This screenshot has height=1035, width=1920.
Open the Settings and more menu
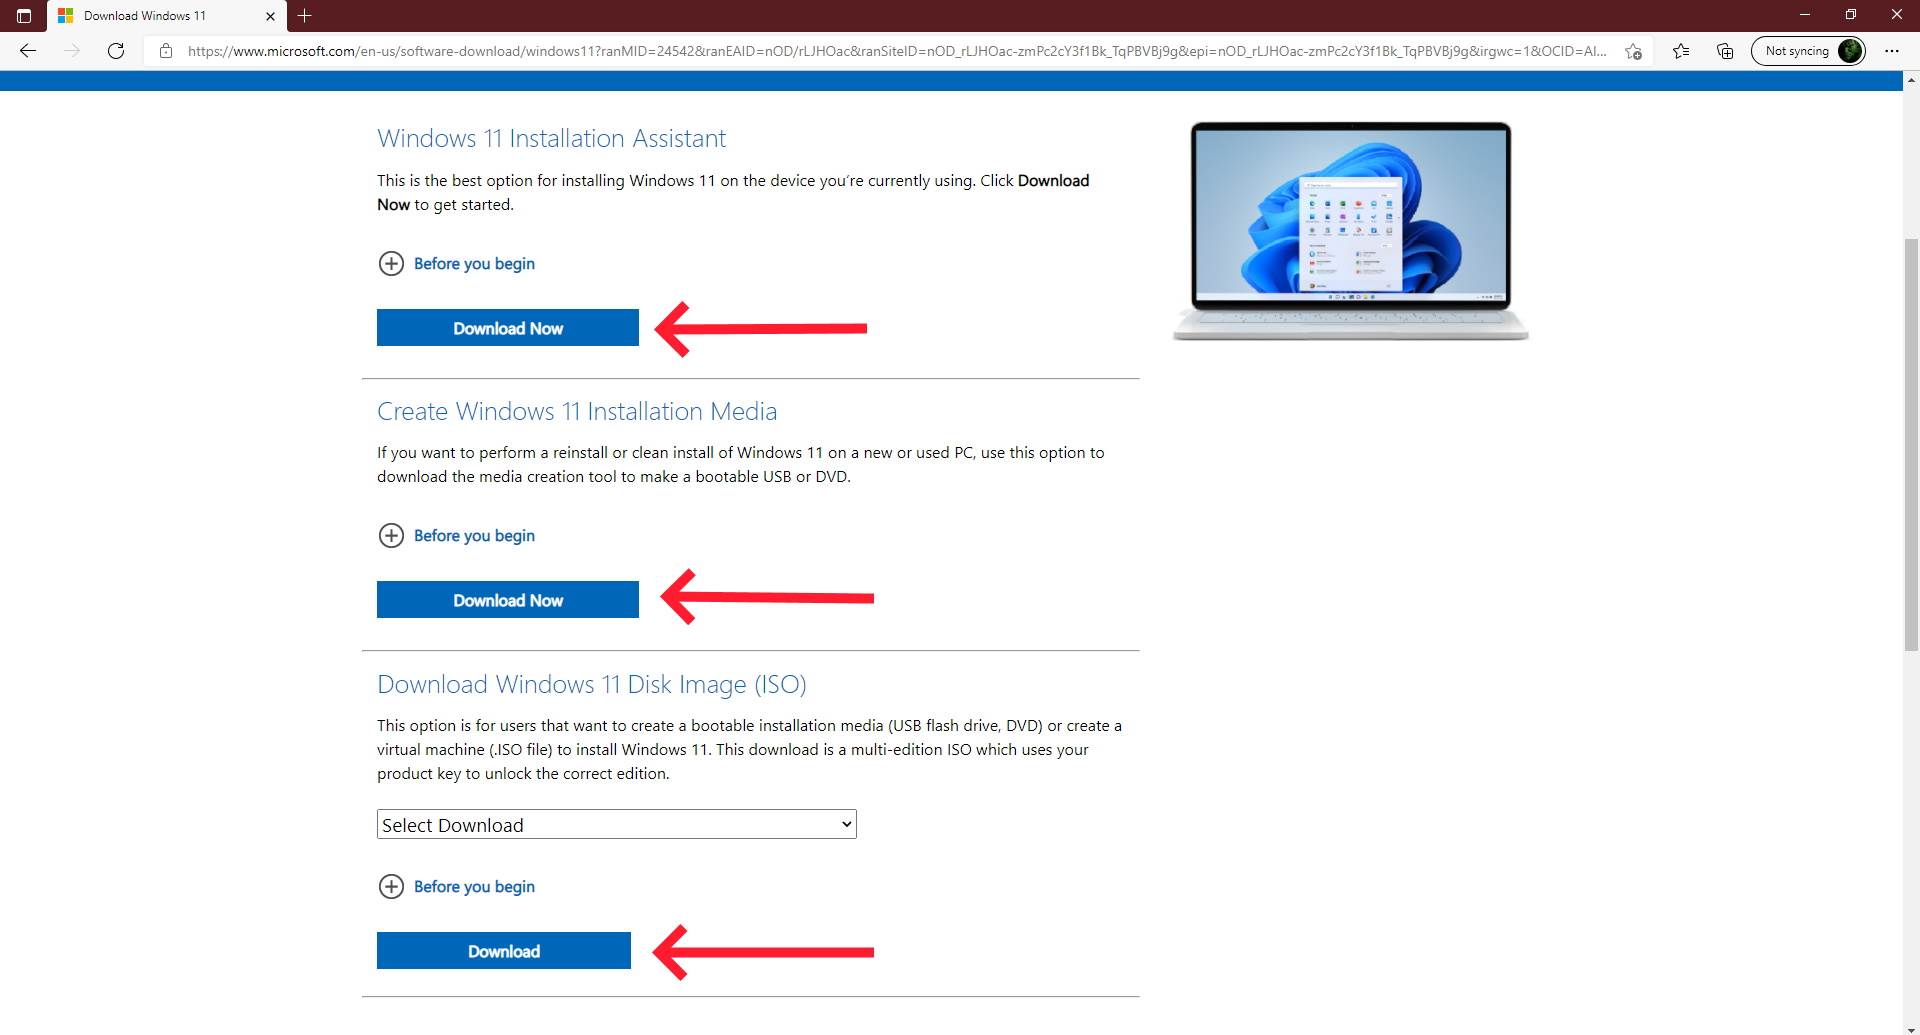point(1892,50)
